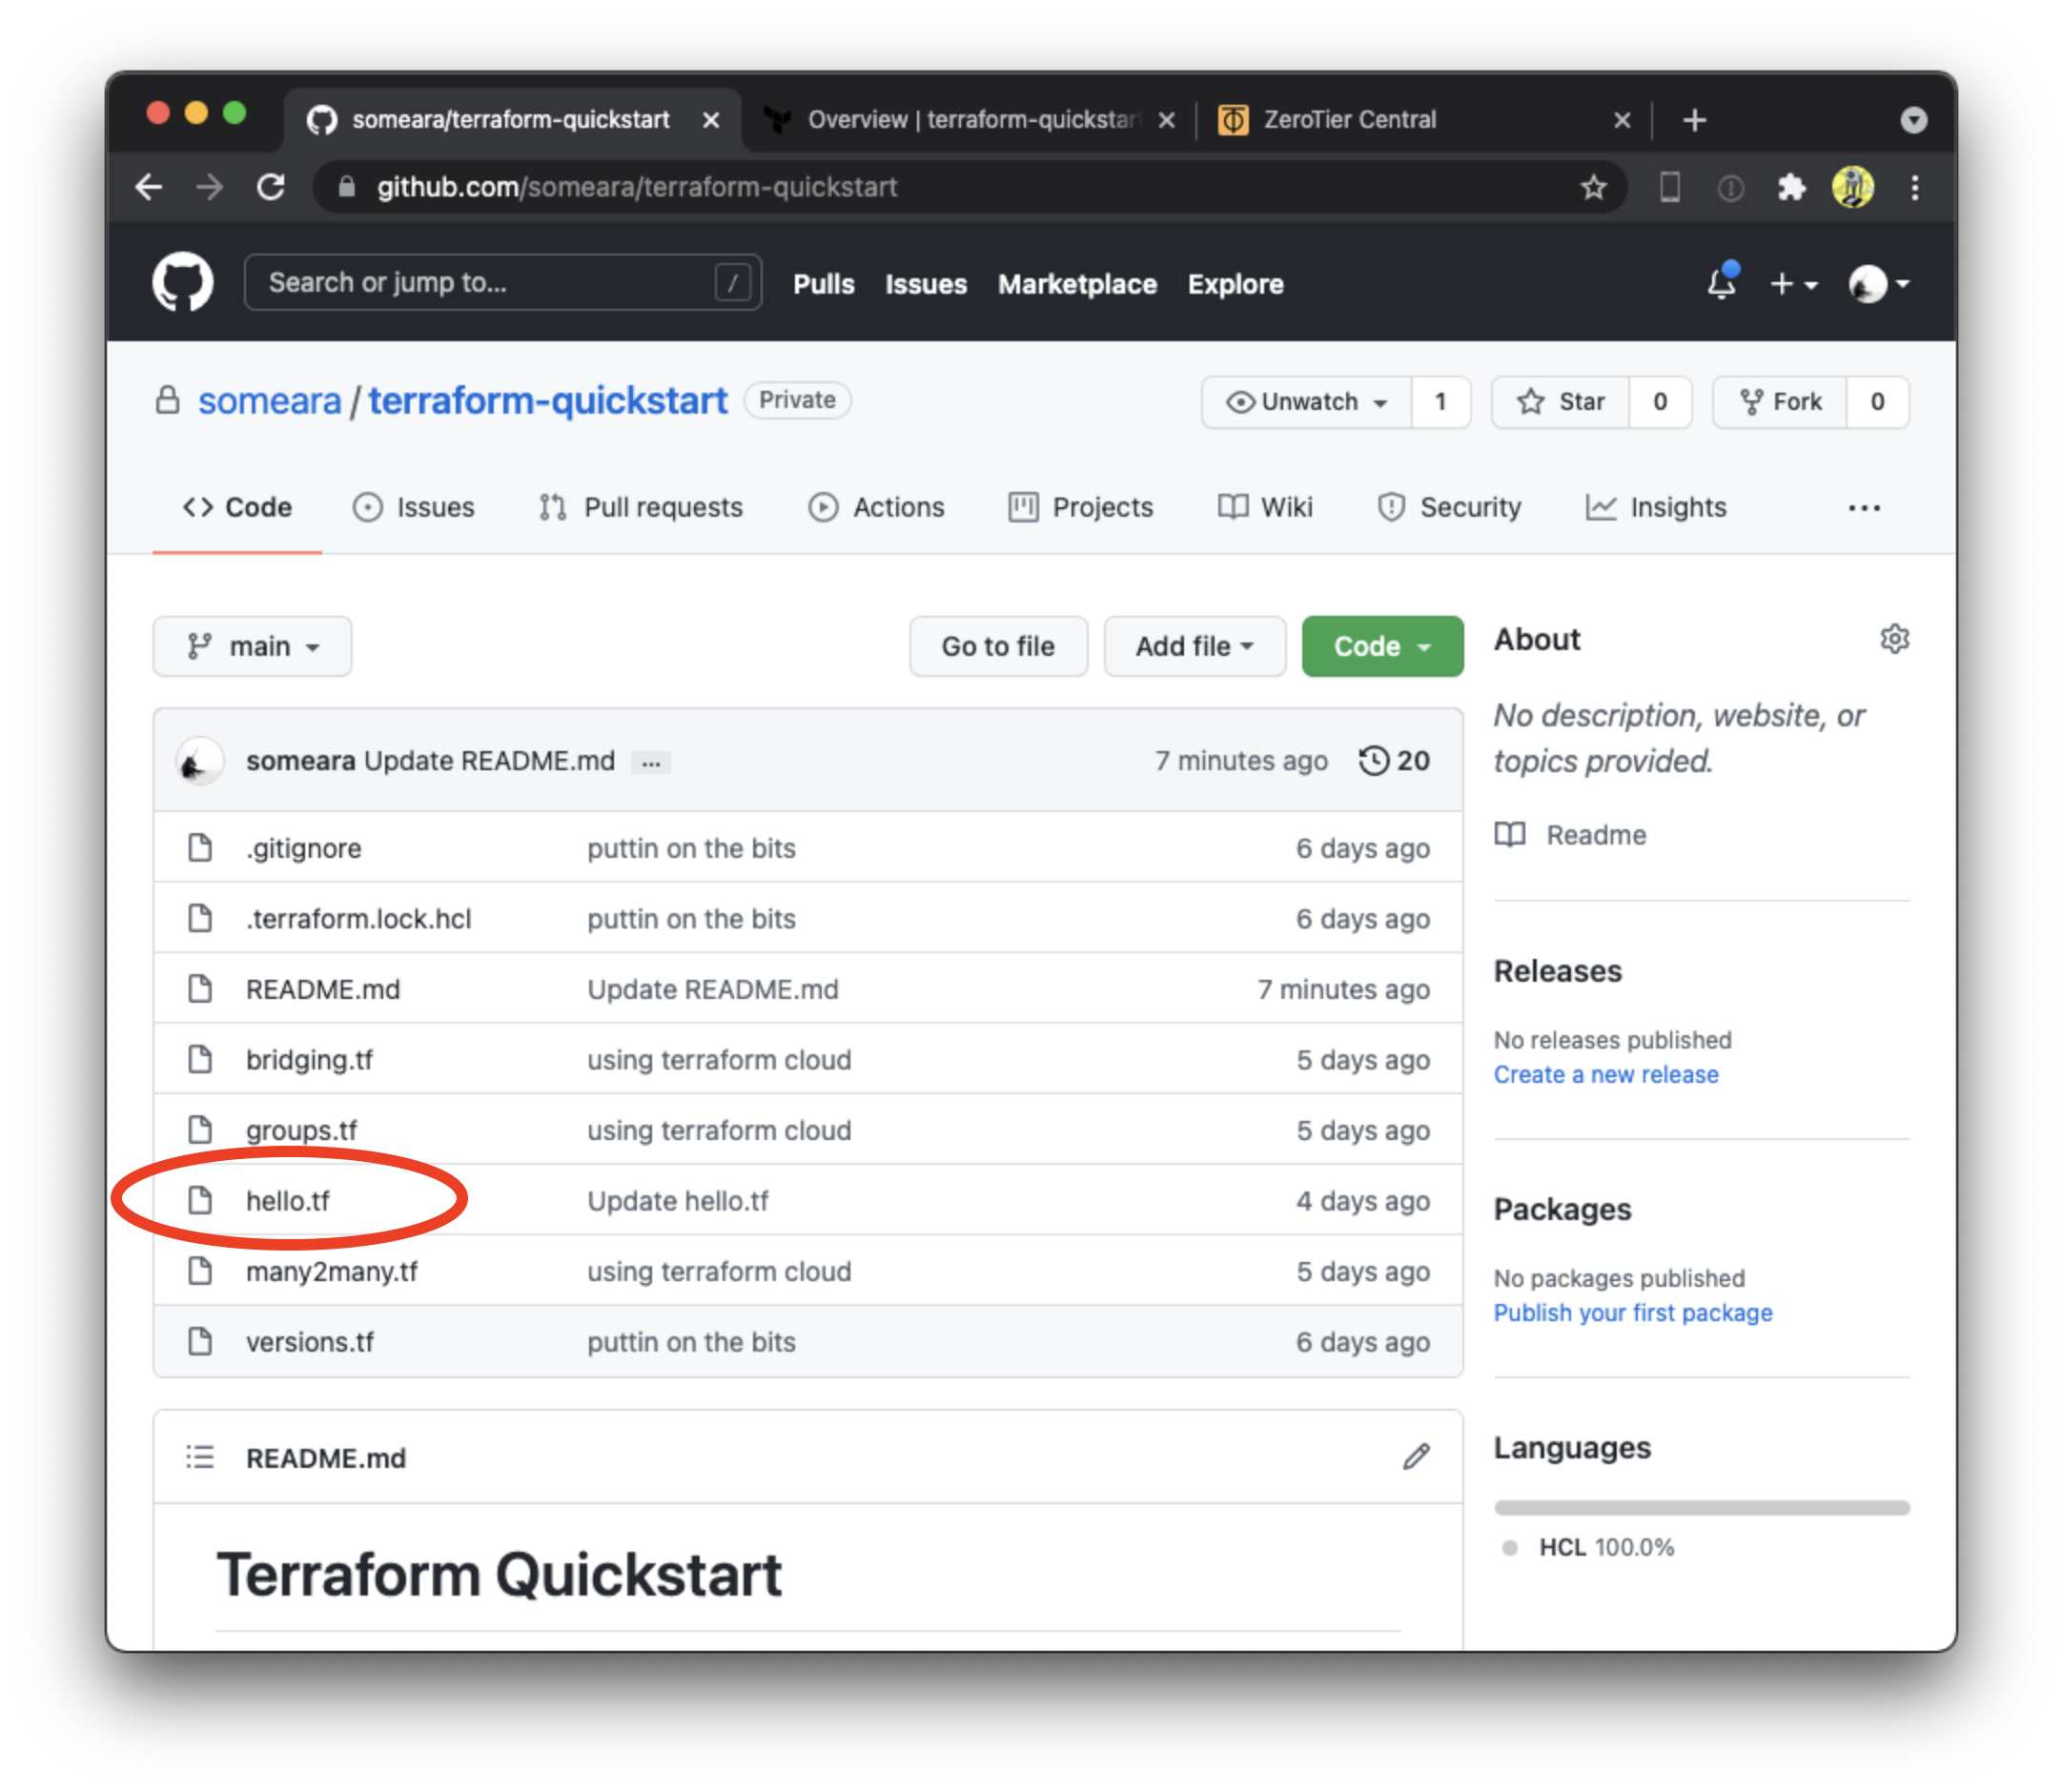Expand commit message ellipsis

(x=651, y=763)
